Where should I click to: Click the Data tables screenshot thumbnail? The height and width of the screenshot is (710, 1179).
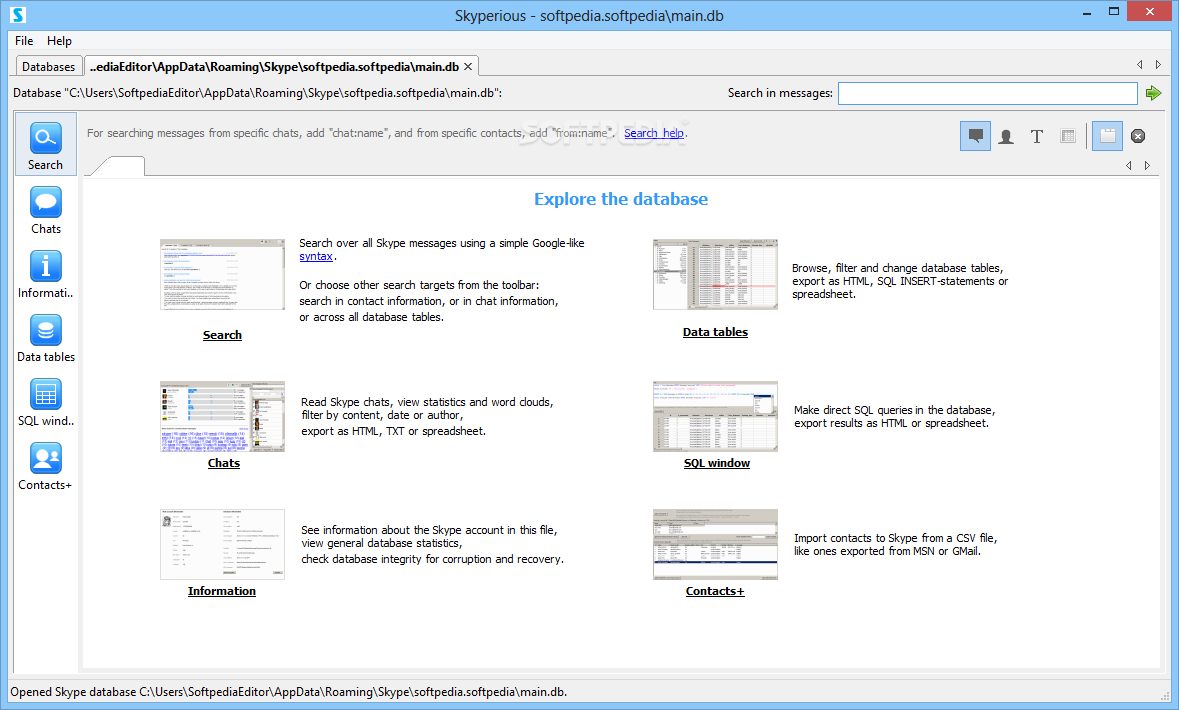(715, 275)
